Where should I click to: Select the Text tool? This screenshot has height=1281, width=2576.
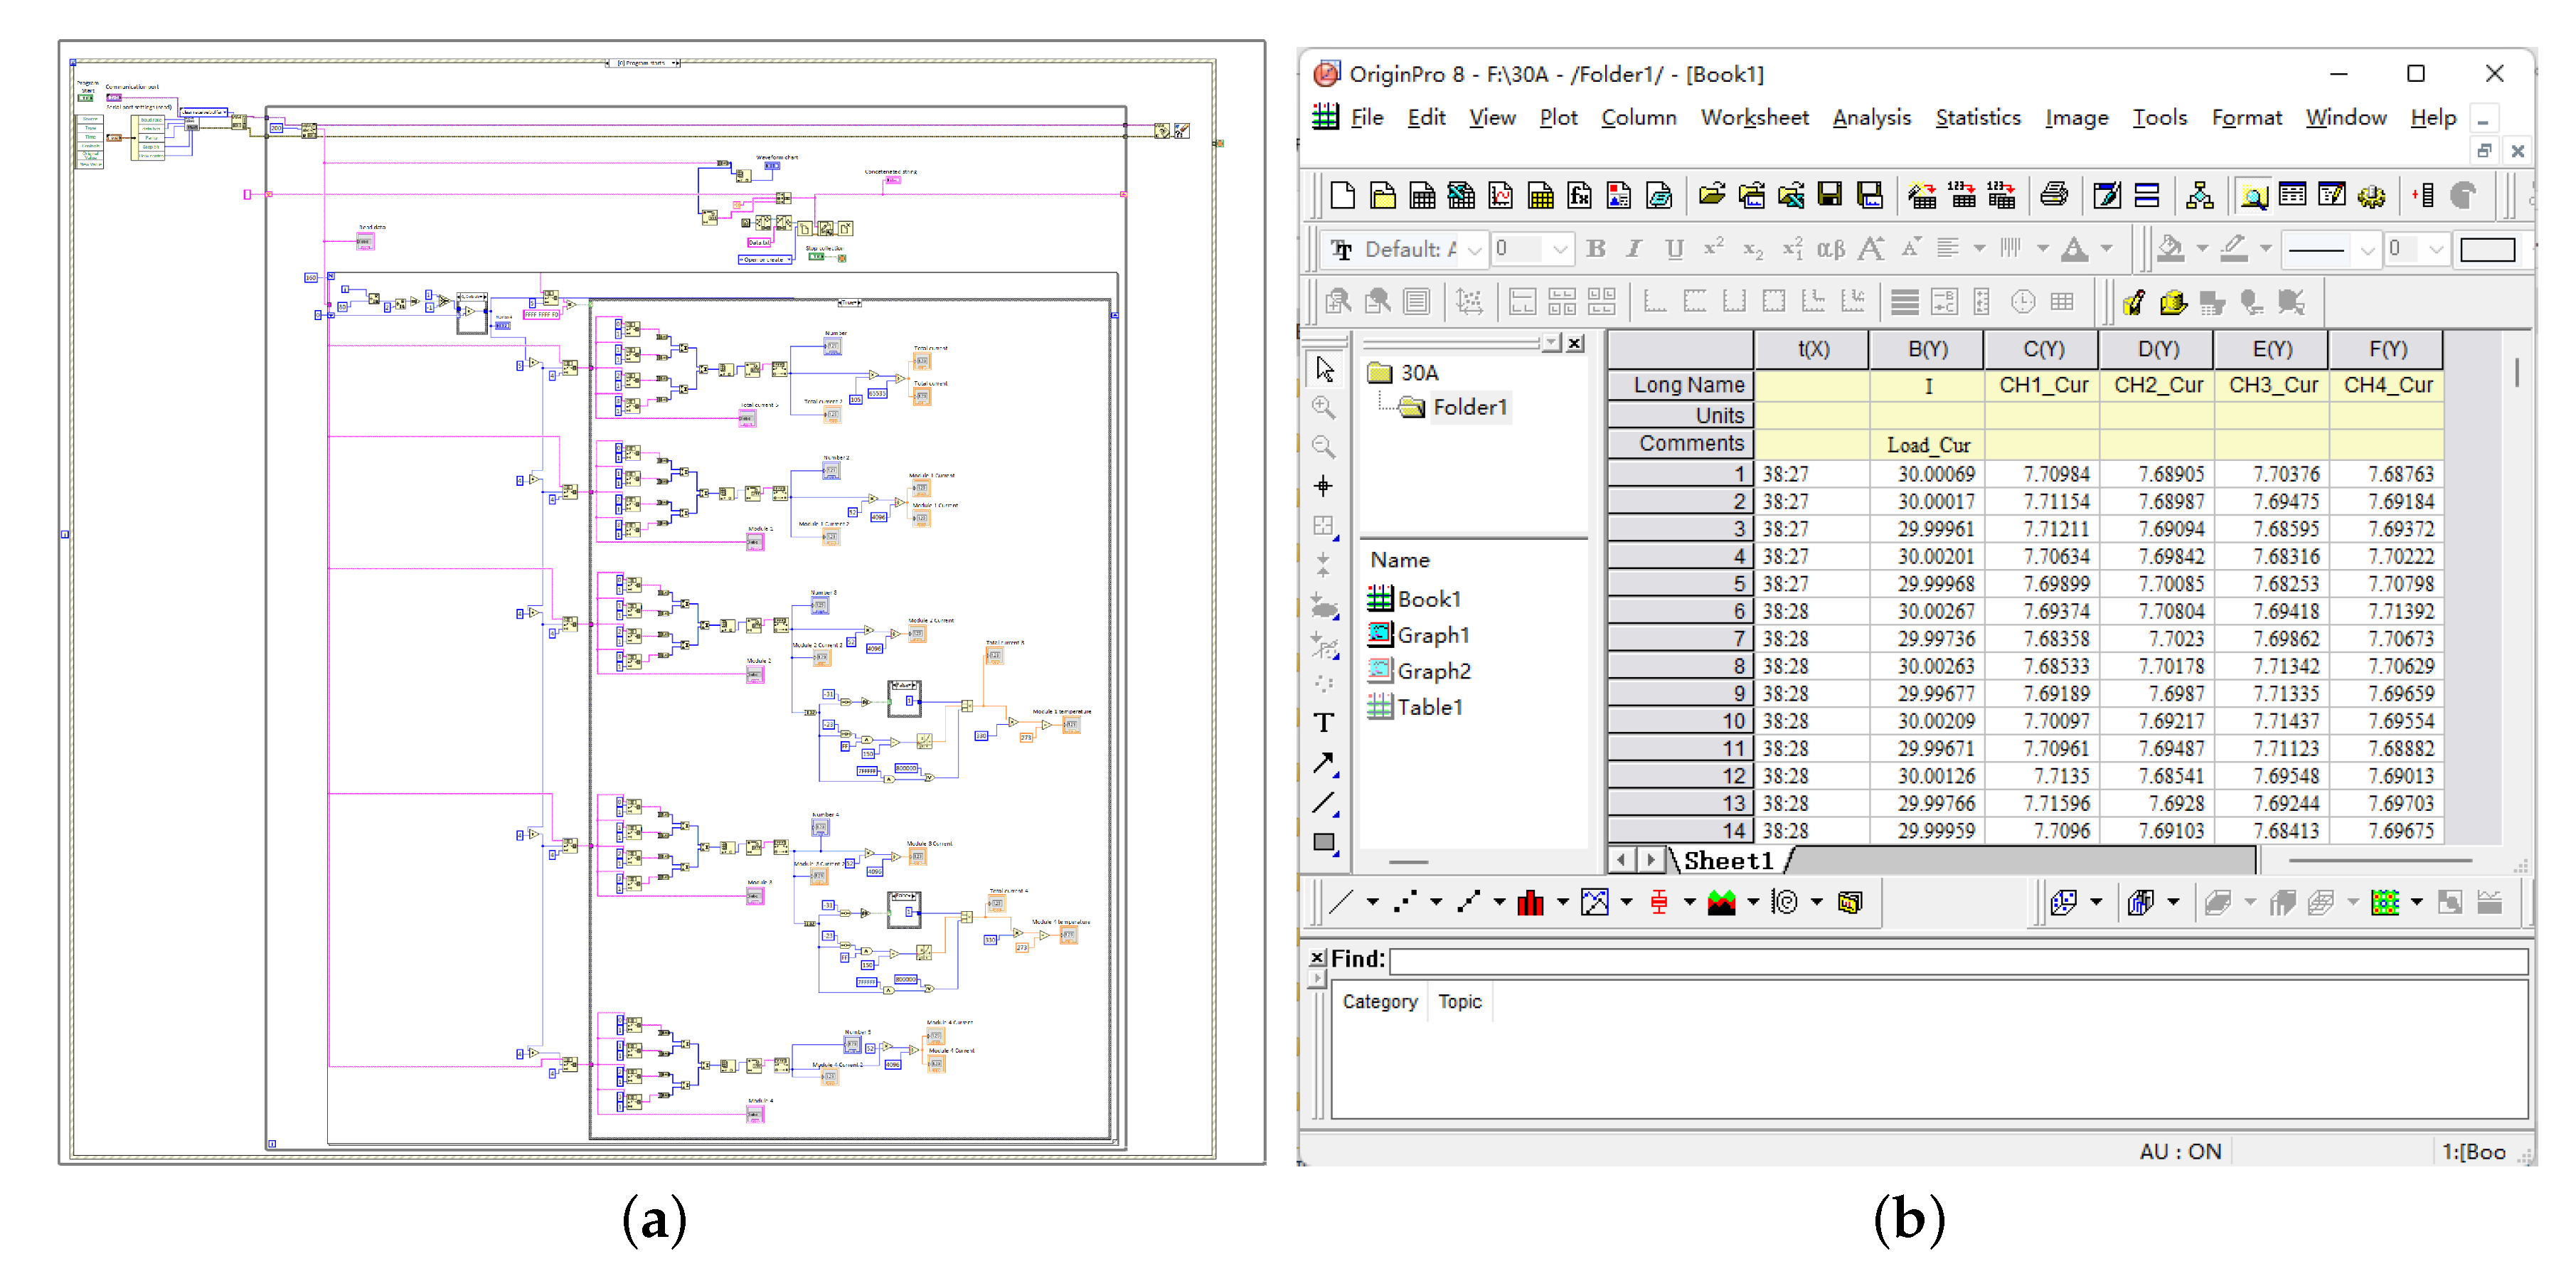click(x=1324, y=722)
